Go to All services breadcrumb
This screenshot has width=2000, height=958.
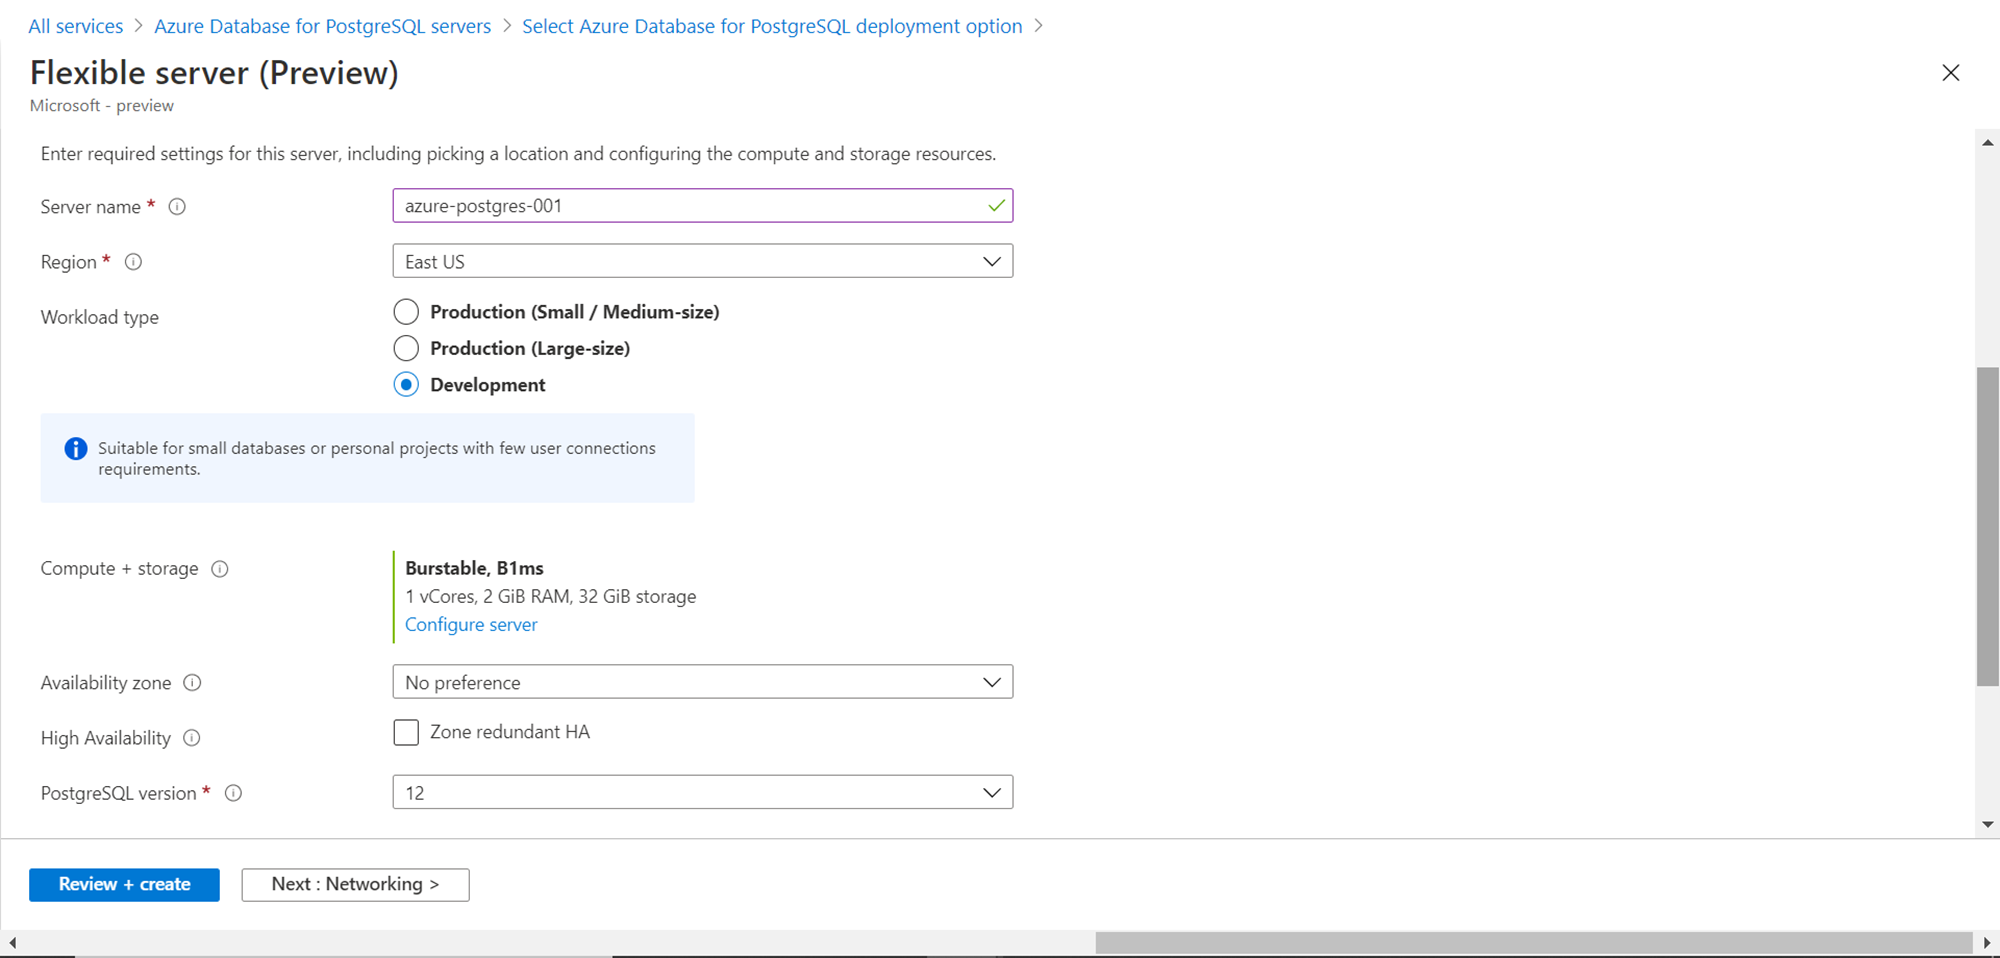(x=76, y=26)
